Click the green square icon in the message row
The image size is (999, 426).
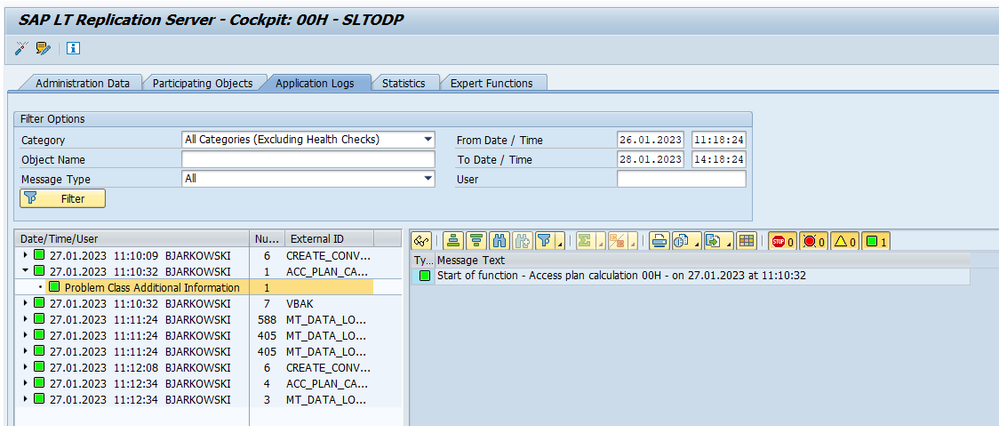click(x=424, y=276)
